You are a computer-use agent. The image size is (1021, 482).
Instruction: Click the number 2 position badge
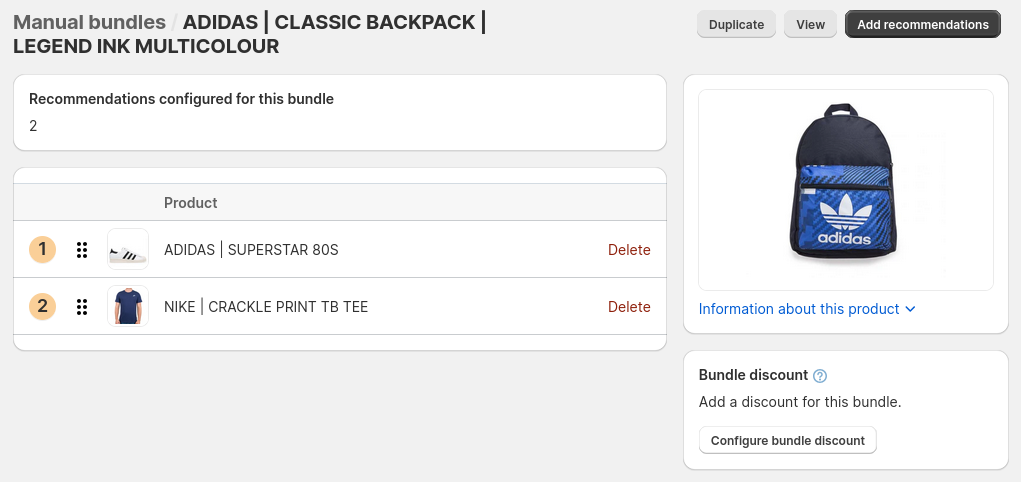tap(43, 306)
